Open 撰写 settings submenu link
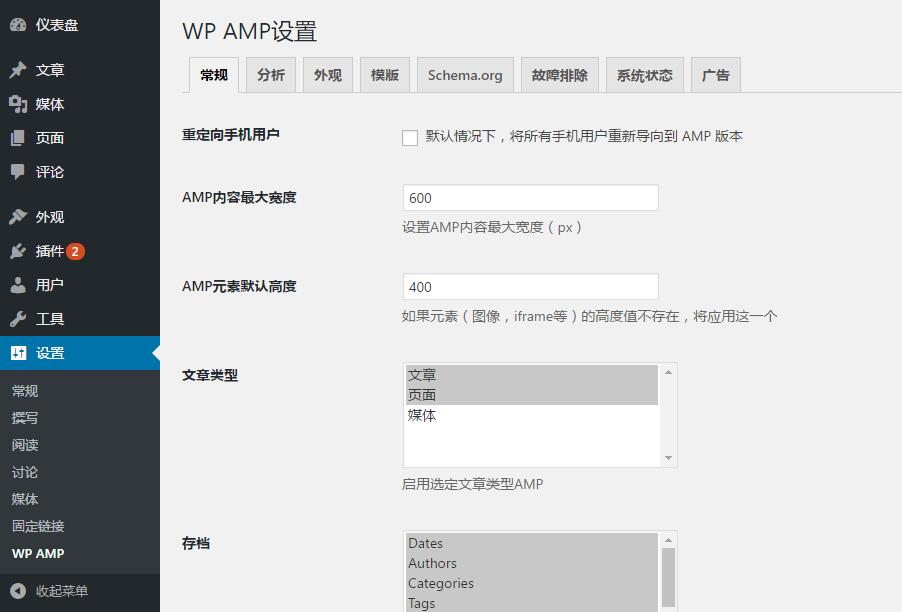 click(x=25, y=418)
